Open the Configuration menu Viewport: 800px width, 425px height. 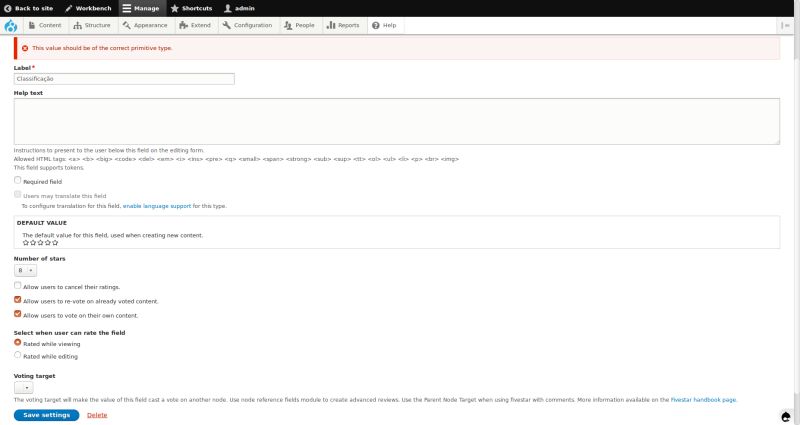[247, 25]
